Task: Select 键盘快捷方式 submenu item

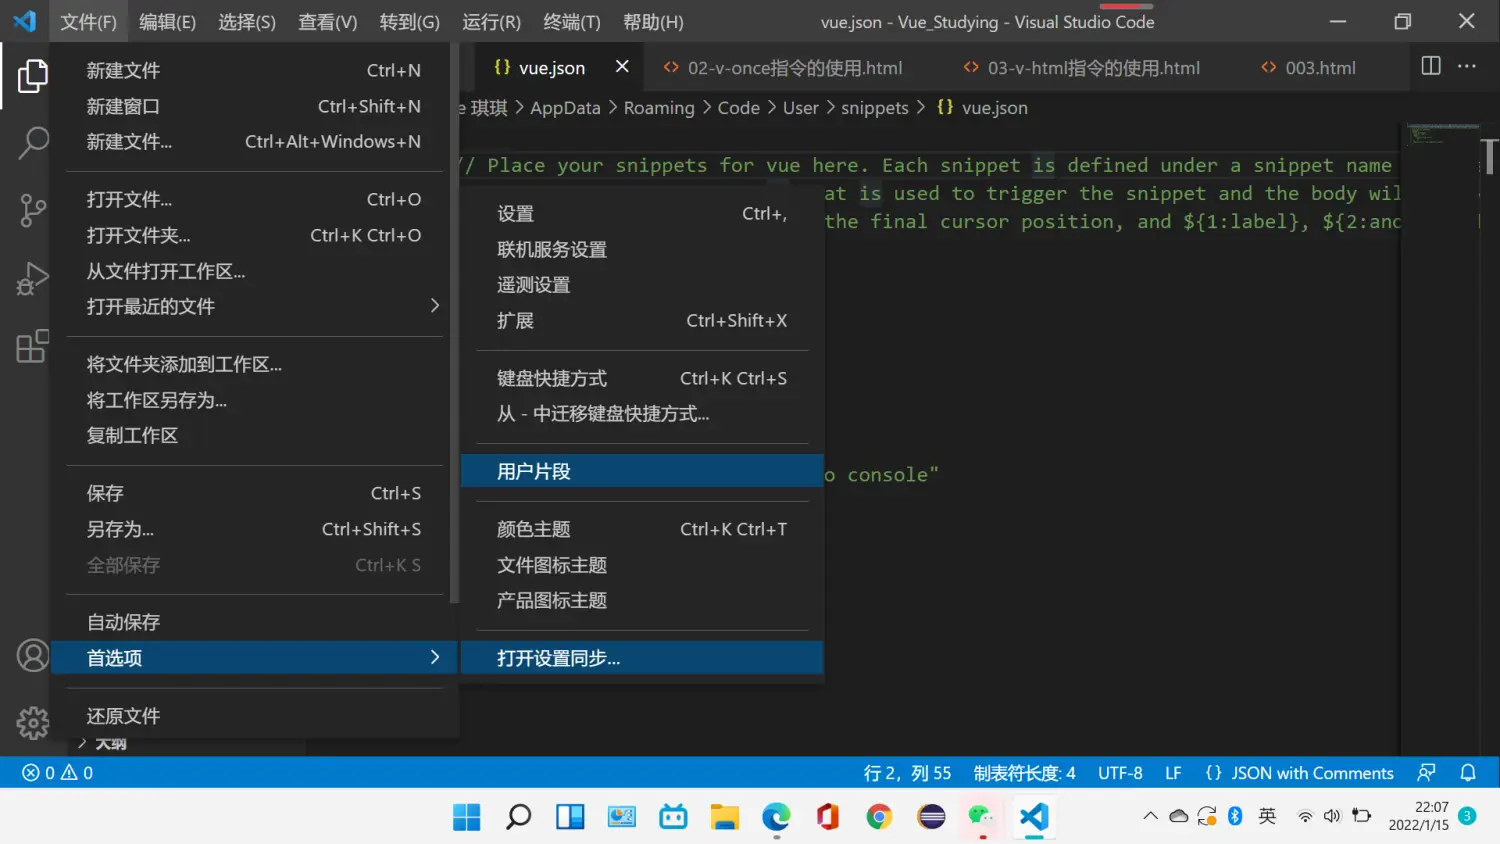Action: (x=642, y=378)
